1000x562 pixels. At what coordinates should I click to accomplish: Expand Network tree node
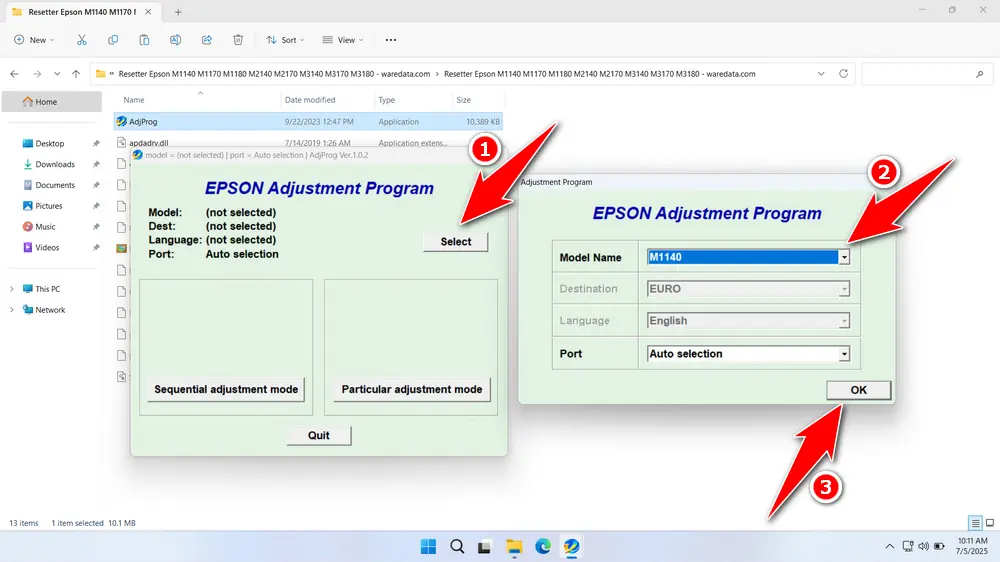pos(11,310)
